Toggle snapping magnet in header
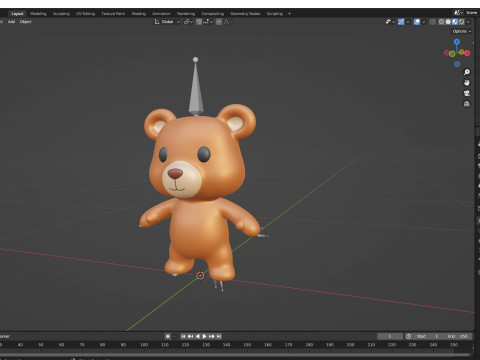The image size is (480, 360). [199, 22]
